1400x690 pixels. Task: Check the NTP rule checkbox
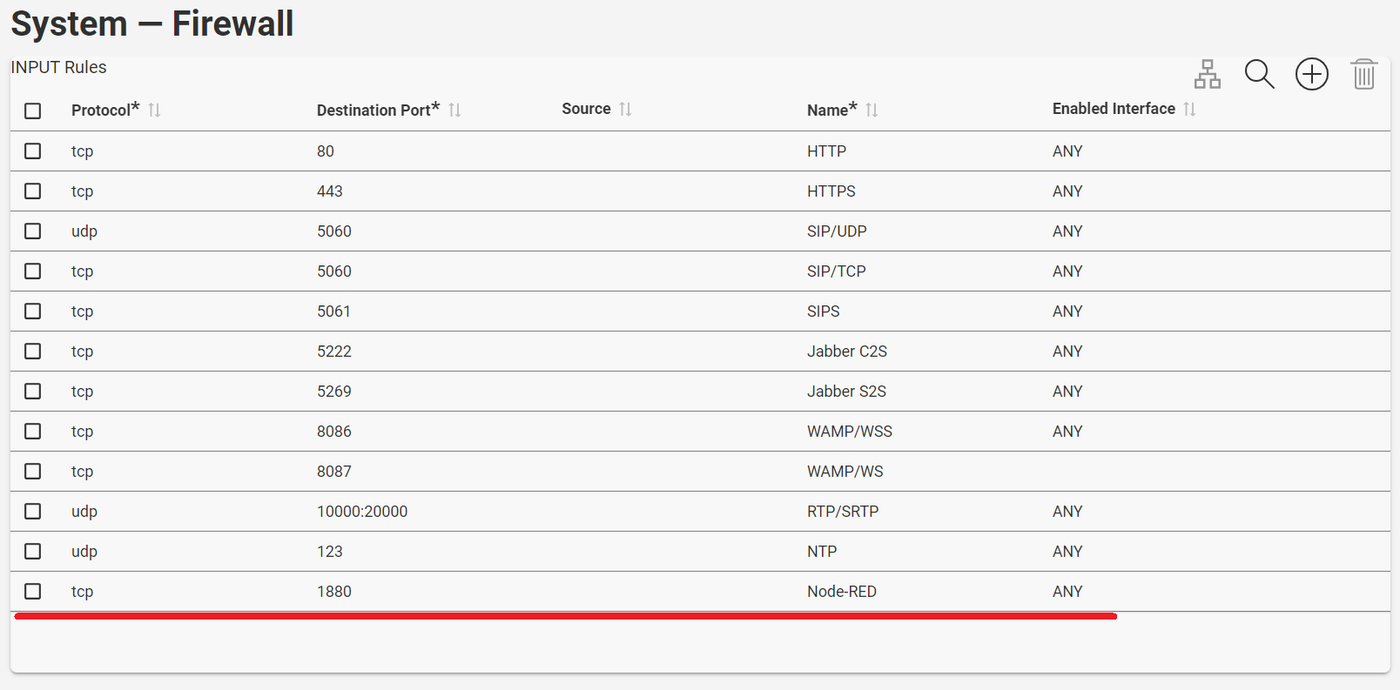click(x=33, y=551)
